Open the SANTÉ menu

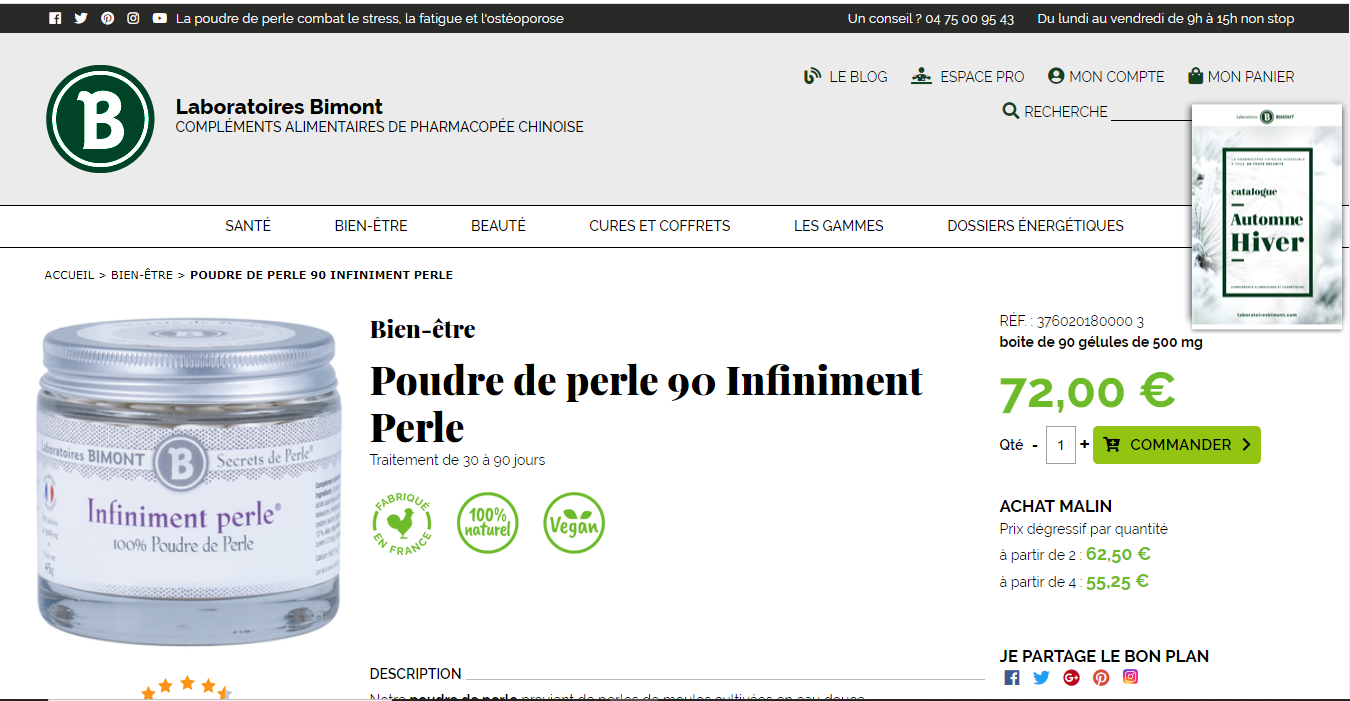tap(248, 226)
